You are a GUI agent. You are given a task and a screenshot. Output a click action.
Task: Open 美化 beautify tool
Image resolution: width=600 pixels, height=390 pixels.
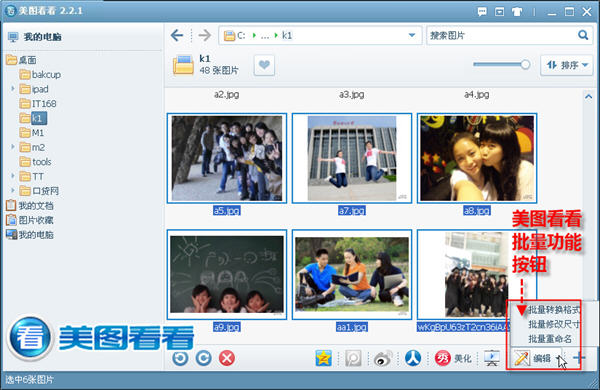453,358
